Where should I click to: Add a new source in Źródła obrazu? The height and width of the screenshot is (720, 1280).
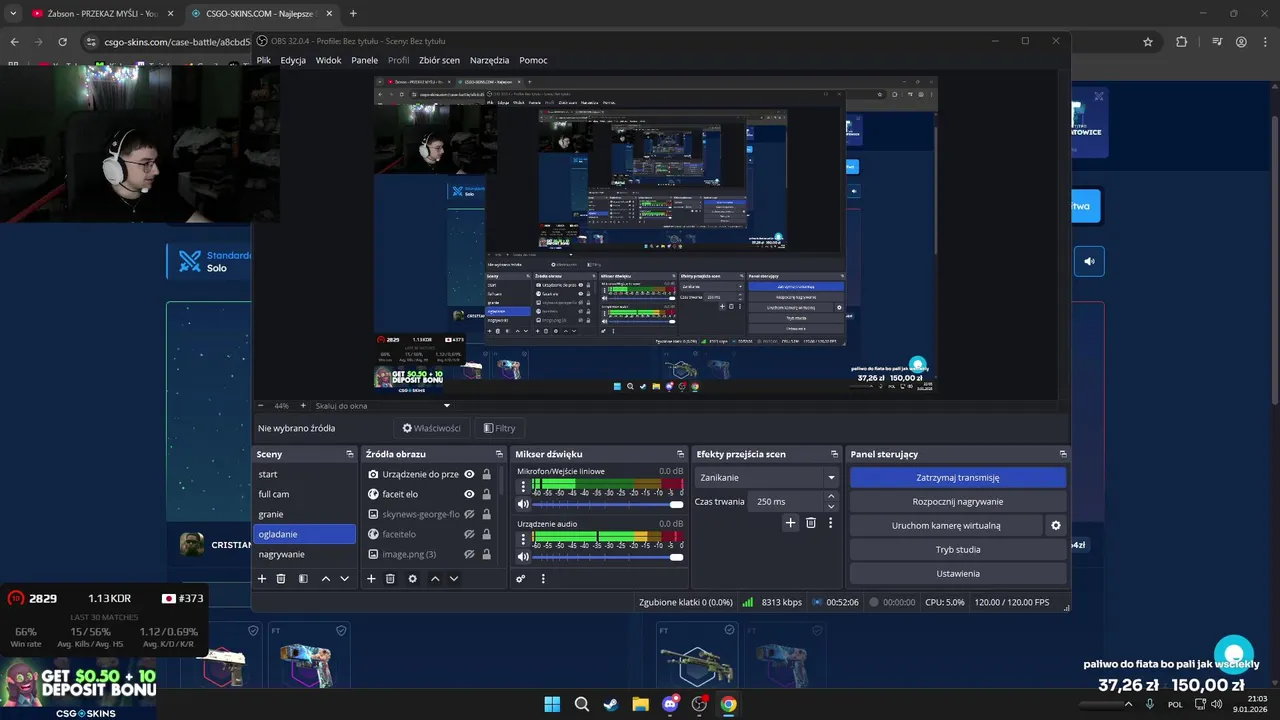pyautogui.click(x=371, y=579)
